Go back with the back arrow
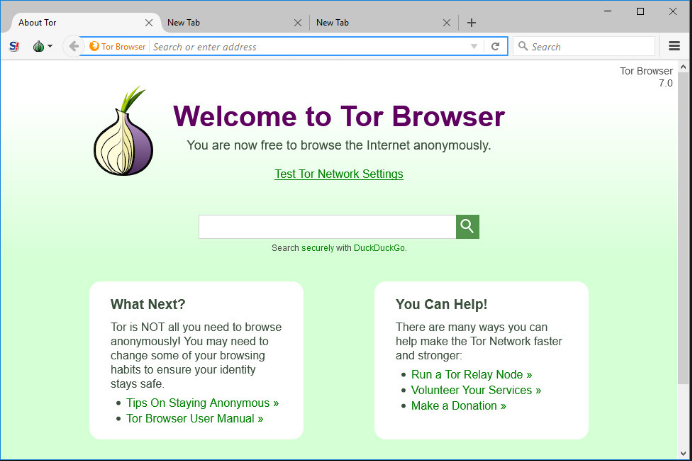The image size is (692, 461). [74, 46]
